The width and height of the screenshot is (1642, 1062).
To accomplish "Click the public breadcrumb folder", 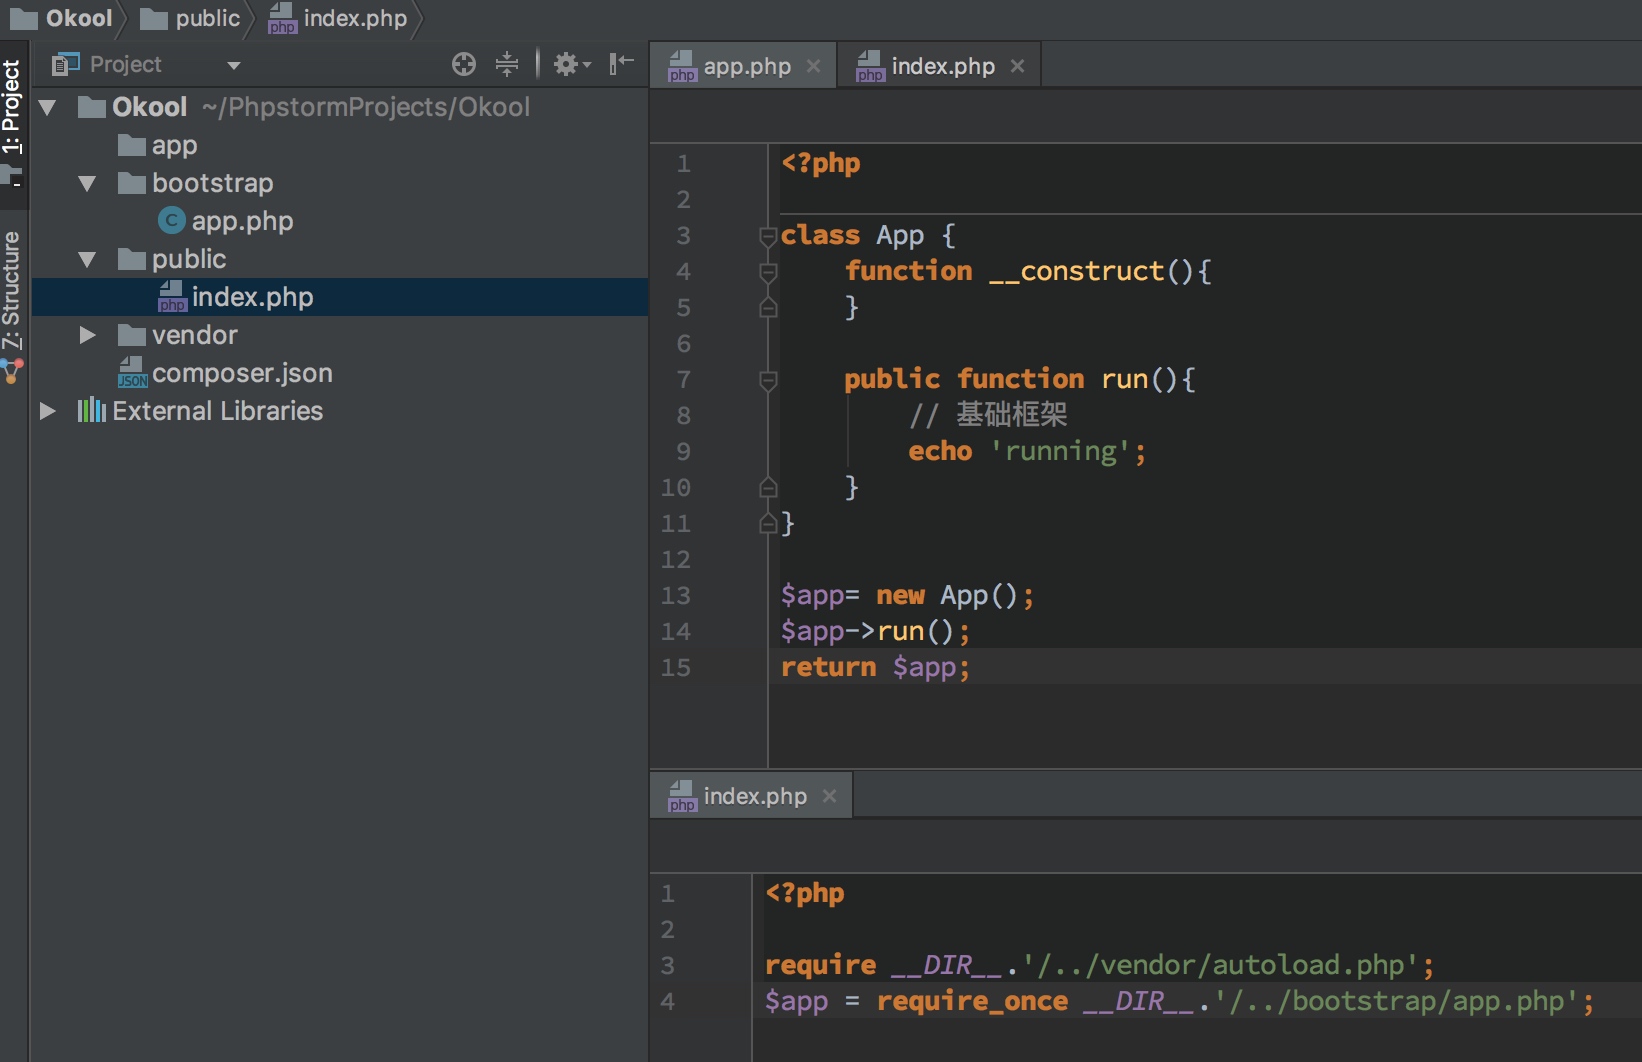I will [x=190, y=18].
